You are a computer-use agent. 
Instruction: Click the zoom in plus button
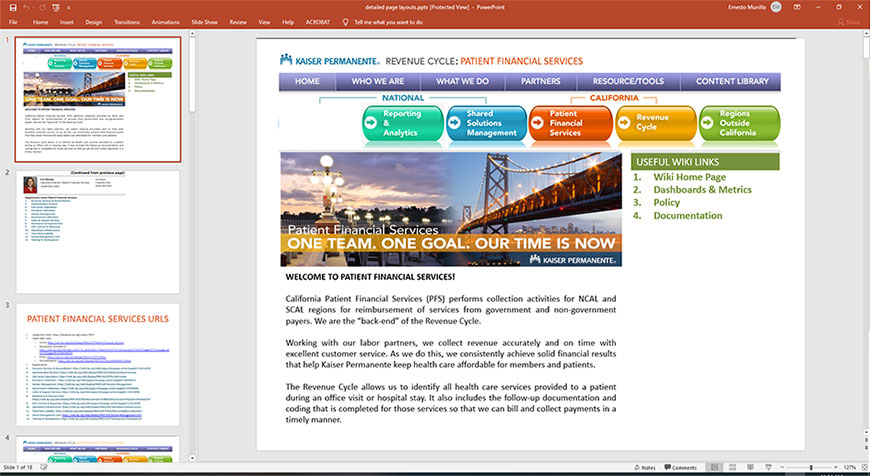(836, 468)
